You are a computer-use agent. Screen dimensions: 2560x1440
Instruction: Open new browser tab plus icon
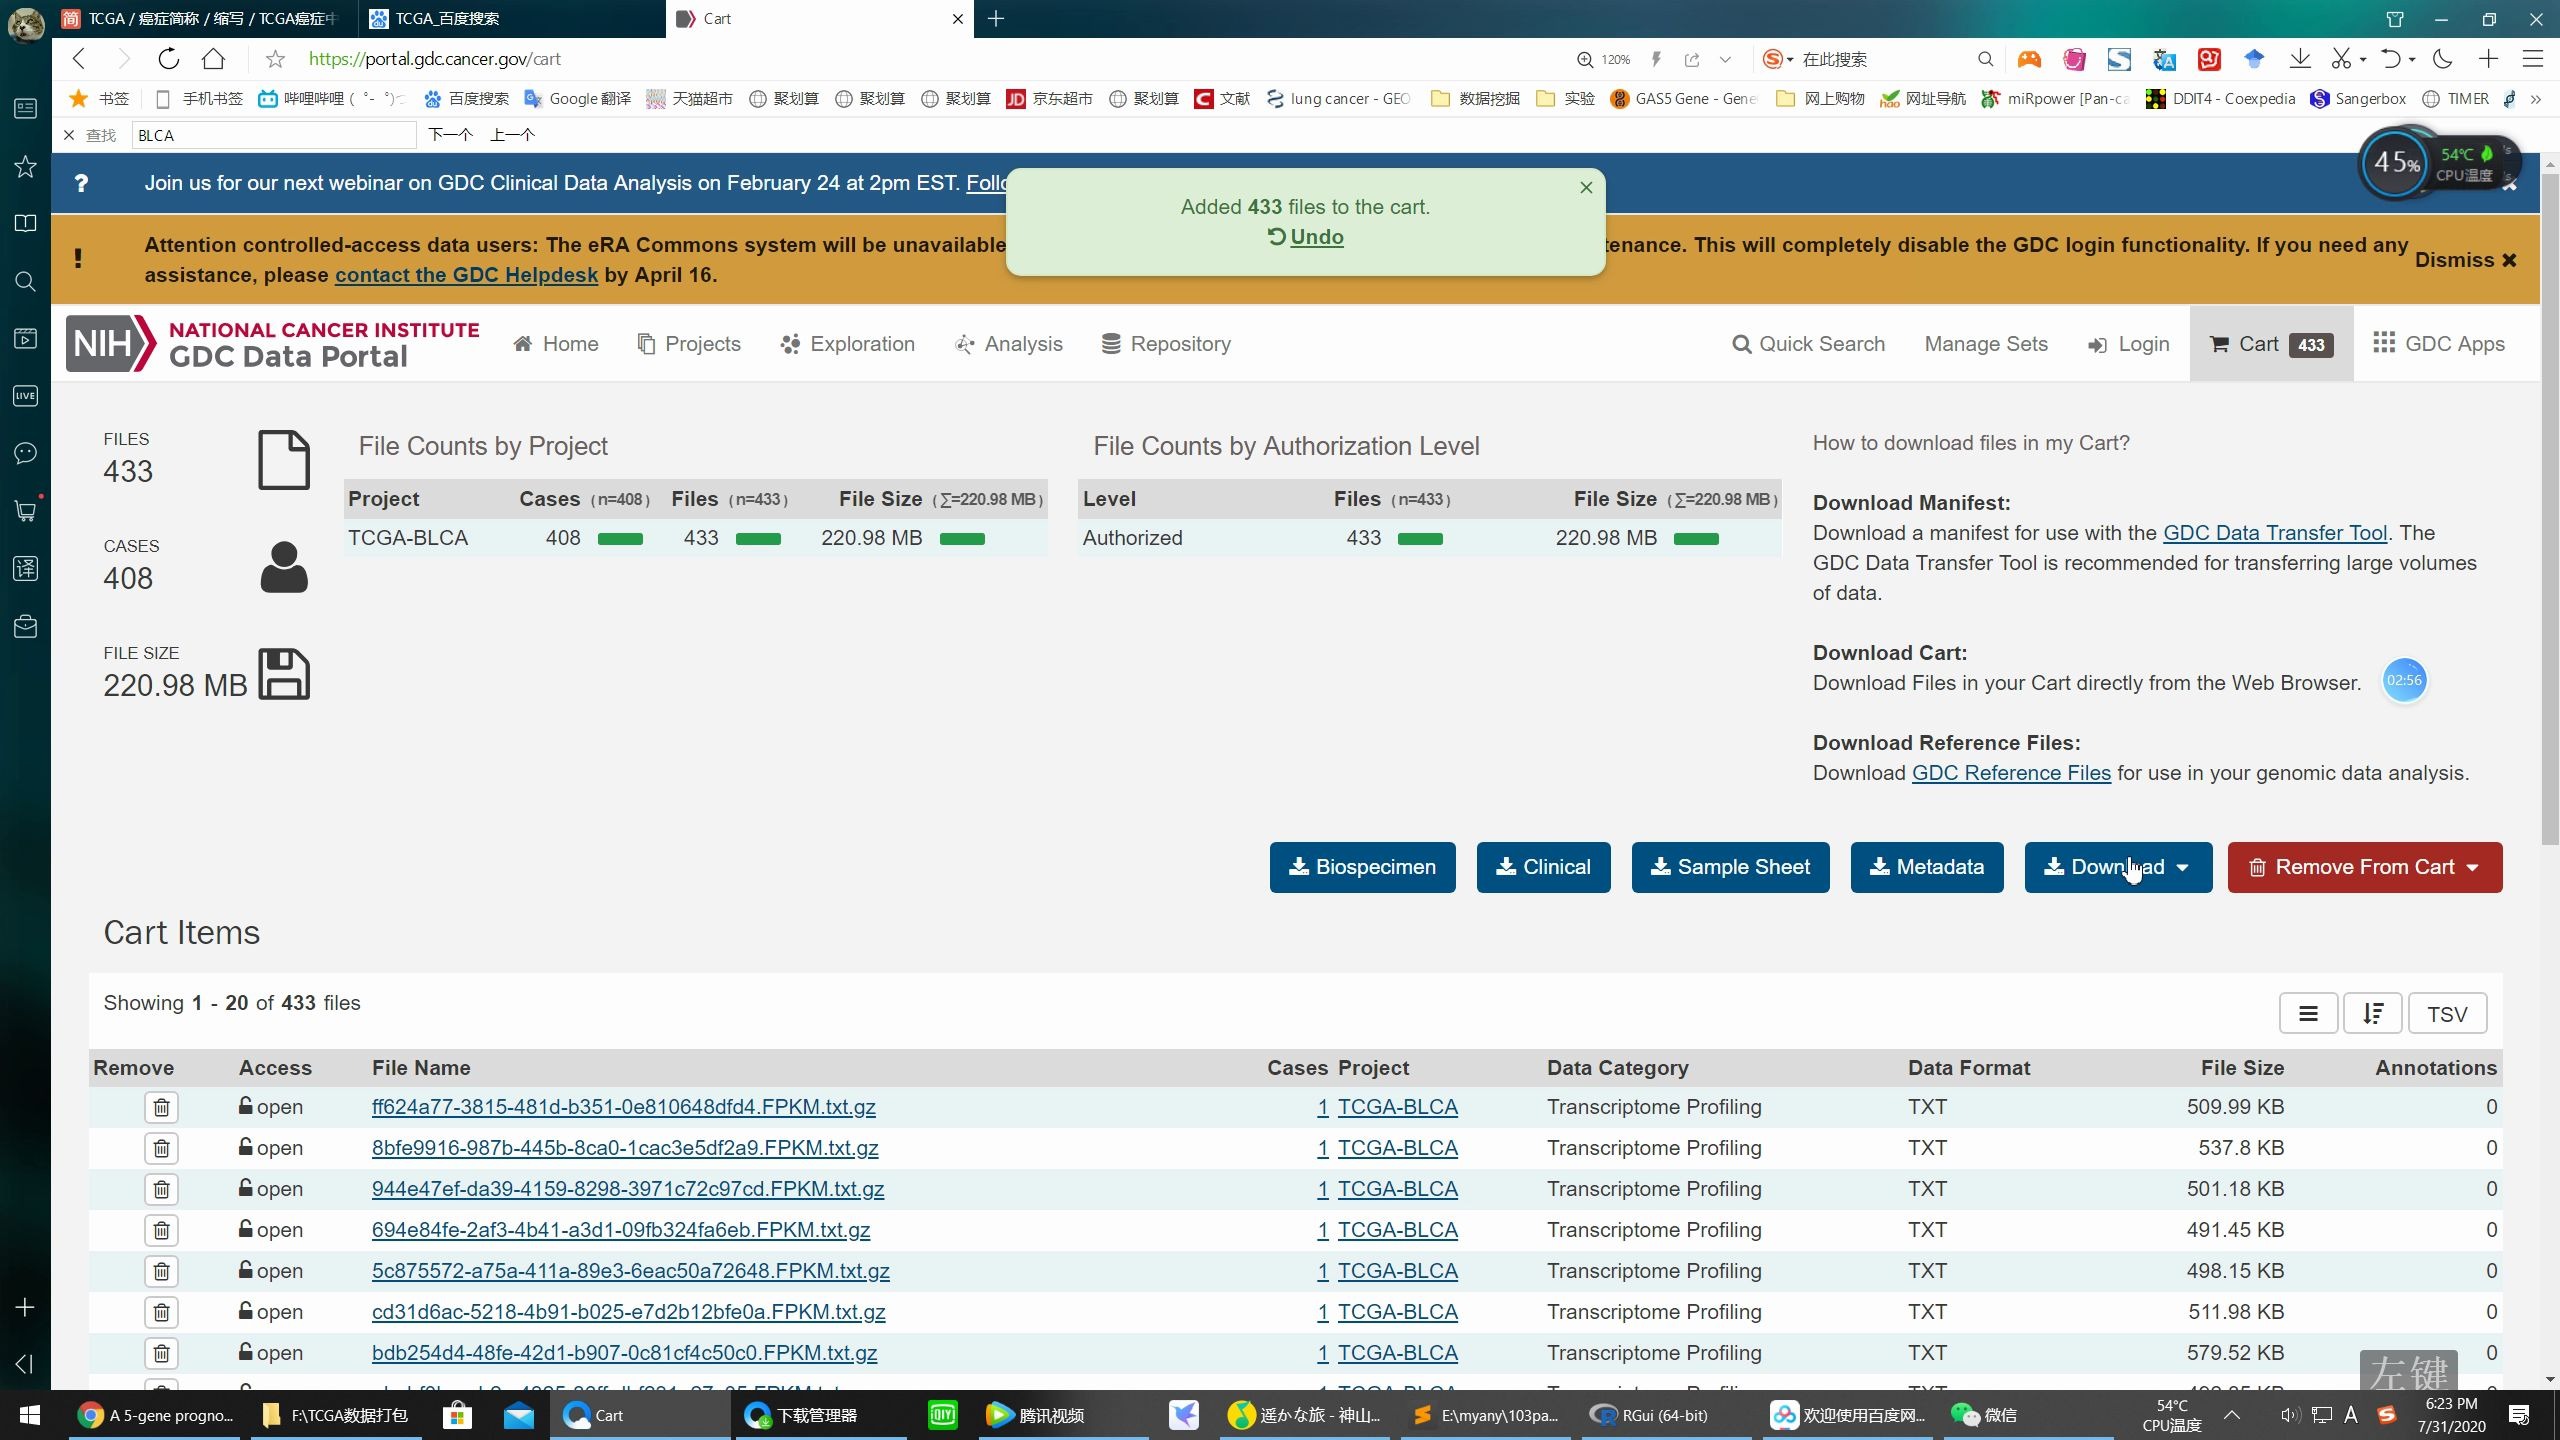coord(996,18)
